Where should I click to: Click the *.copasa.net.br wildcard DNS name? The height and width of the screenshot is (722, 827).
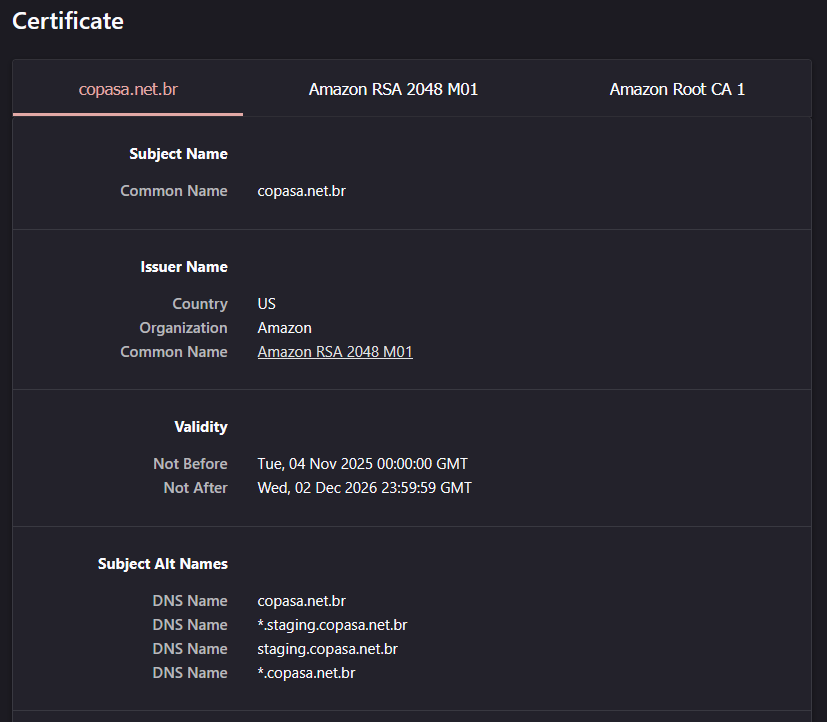coord(306,673)
